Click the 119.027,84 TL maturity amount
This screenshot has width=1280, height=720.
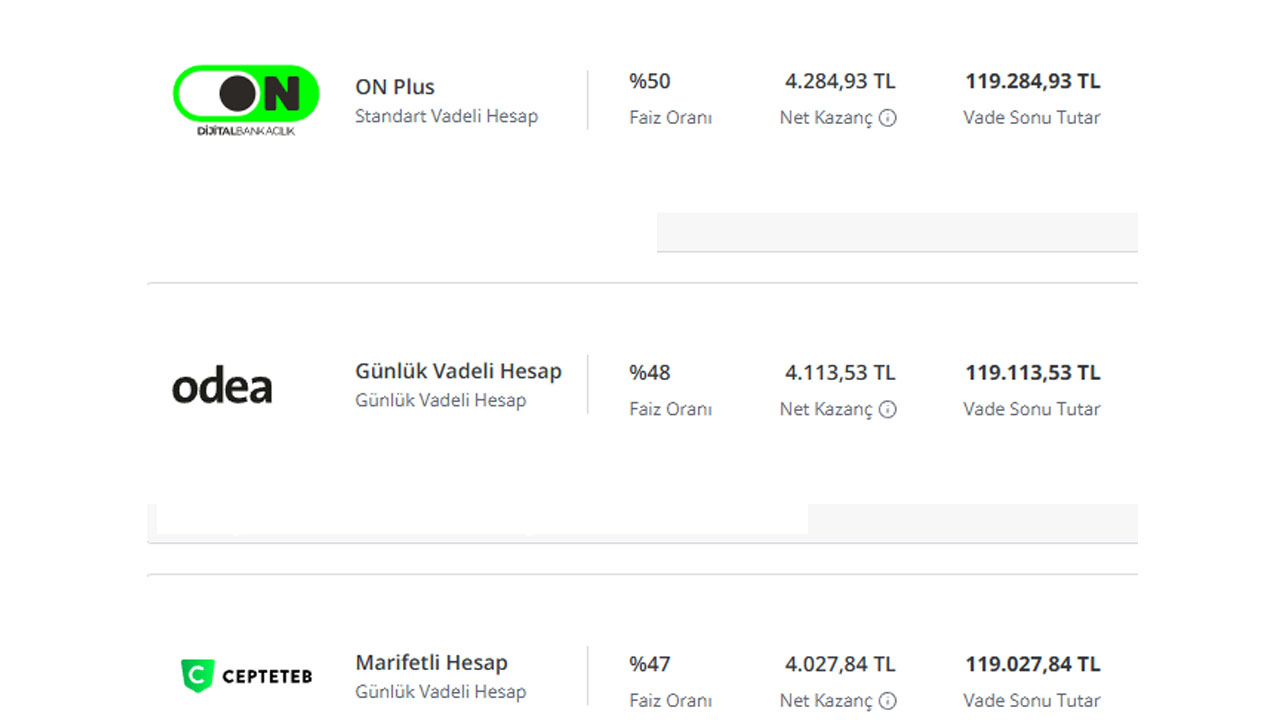[x=1033, y=664]
